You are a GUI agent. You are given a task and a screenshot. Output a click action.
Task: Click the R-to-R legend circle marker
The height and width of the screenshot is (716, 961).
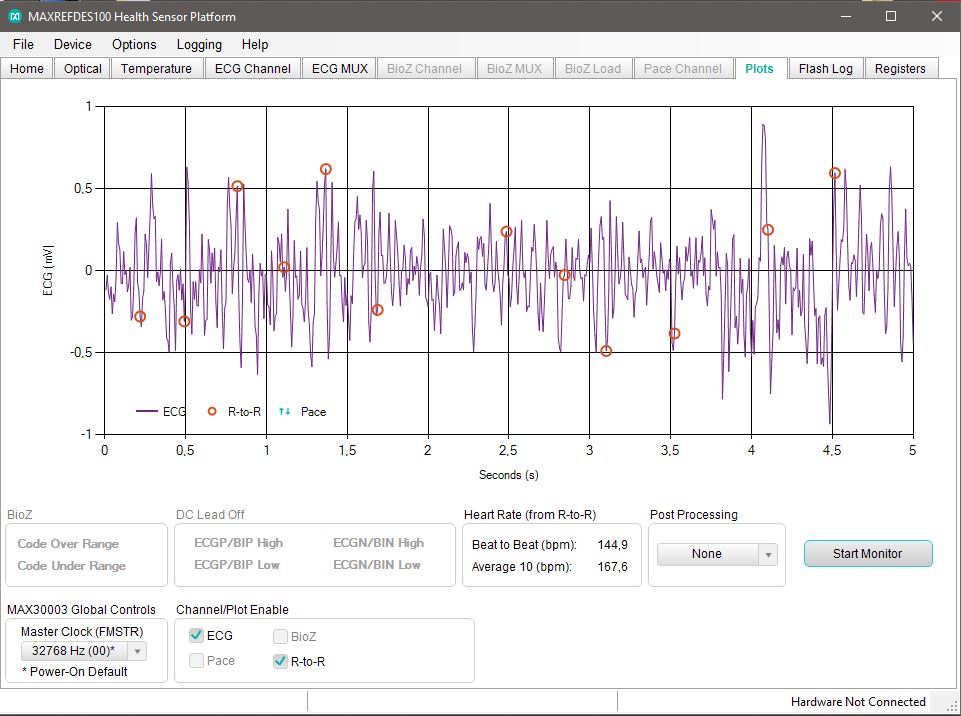point(211,411)
